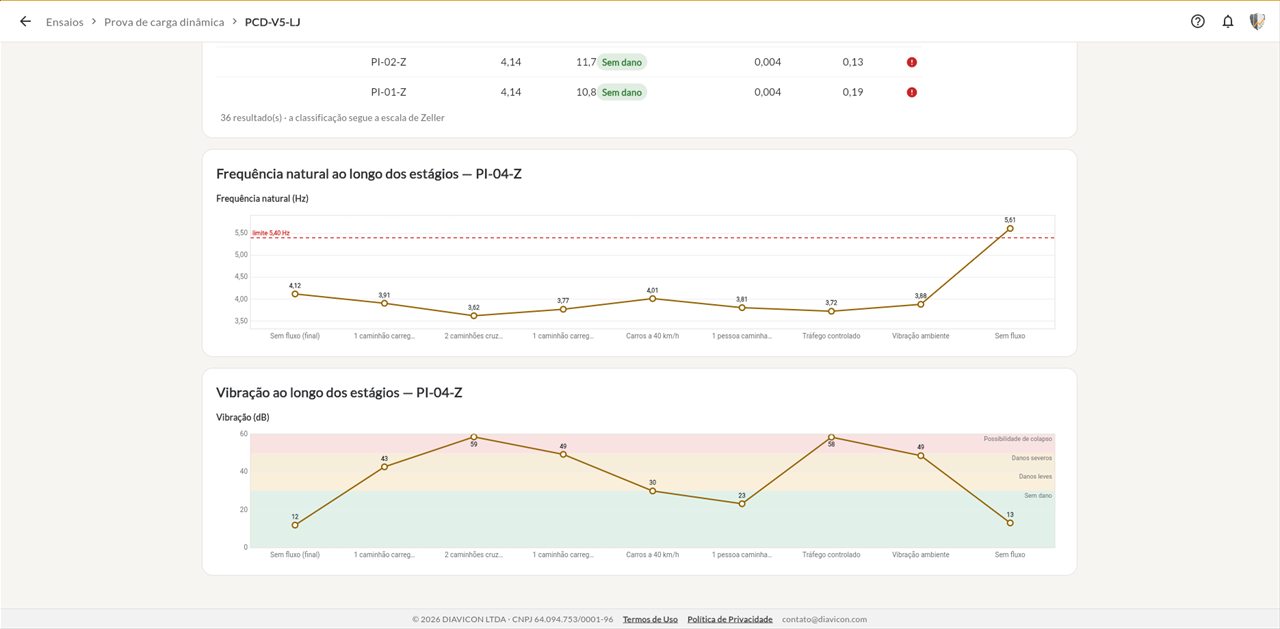The width and height of the screenshot is (1280, 629).
Task: Select the 23 dB vibration data point
Action: (x=742, y=504)
